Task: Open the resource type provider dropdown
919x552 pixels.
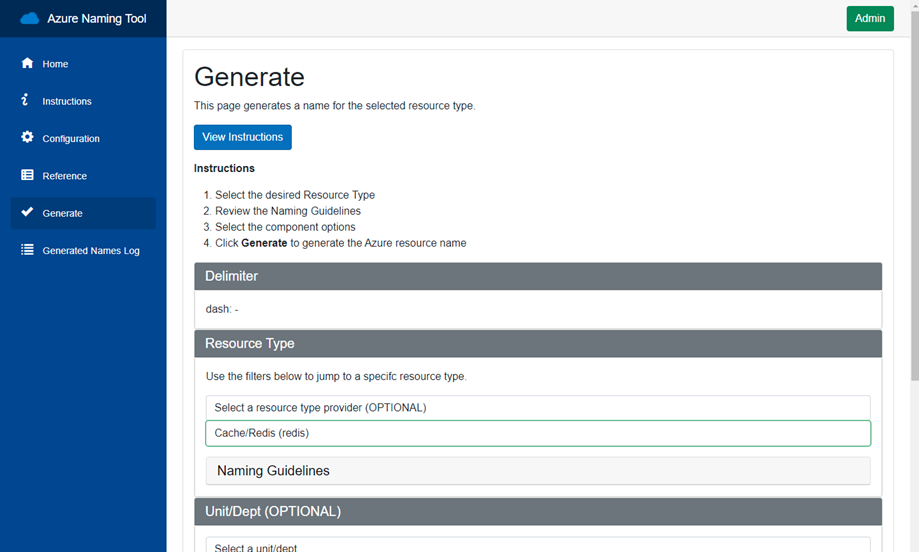Action: (x=538, y=408)
